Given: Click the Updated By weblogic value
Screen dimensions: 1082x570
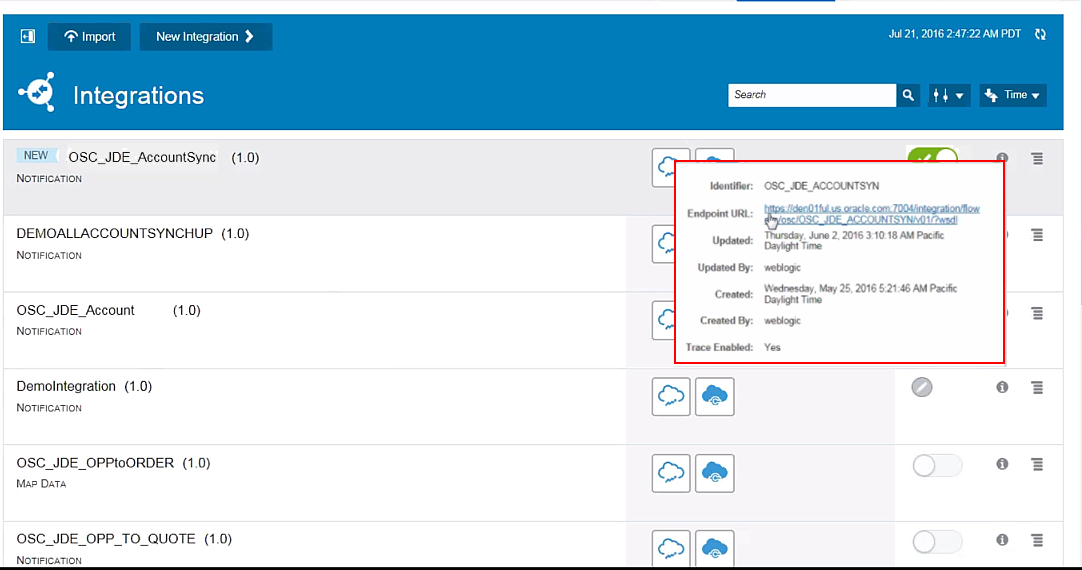Looking at the screenshot, I should tap(782, 268).
